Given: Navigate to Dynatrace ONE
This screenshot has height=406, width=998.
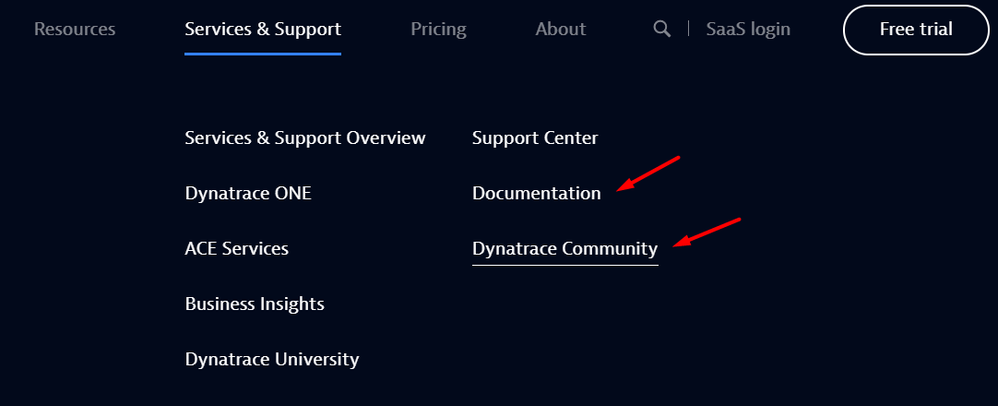Looking at the screenshot, I should (x=248, y=193).
